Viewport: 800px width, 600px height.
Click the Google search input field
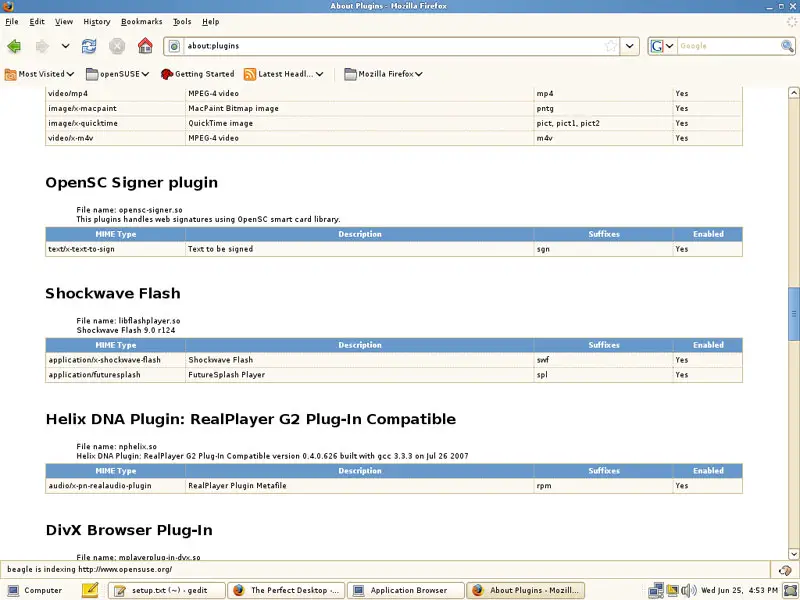[x=729, y=46]
